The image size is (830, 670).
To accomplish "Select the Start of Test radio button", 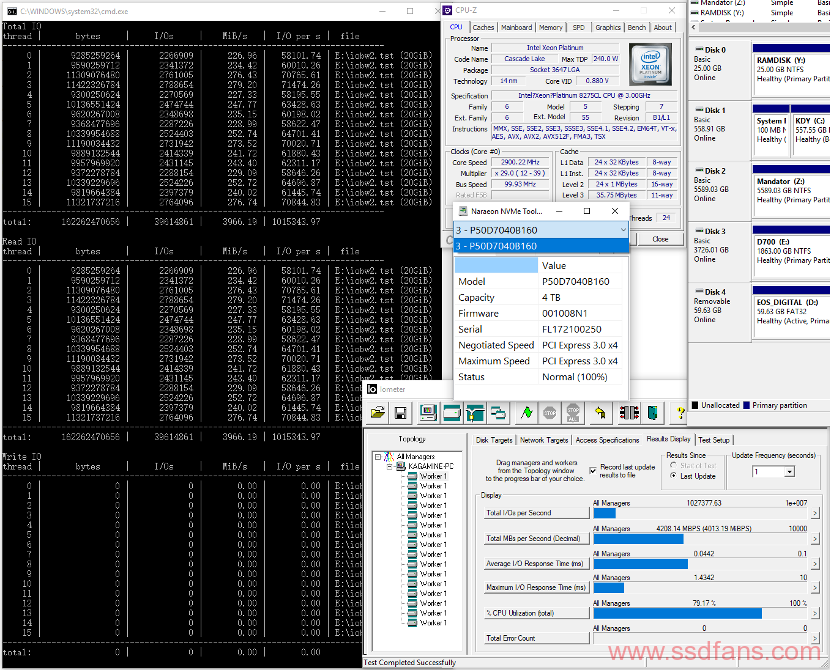I will point(673,465).
